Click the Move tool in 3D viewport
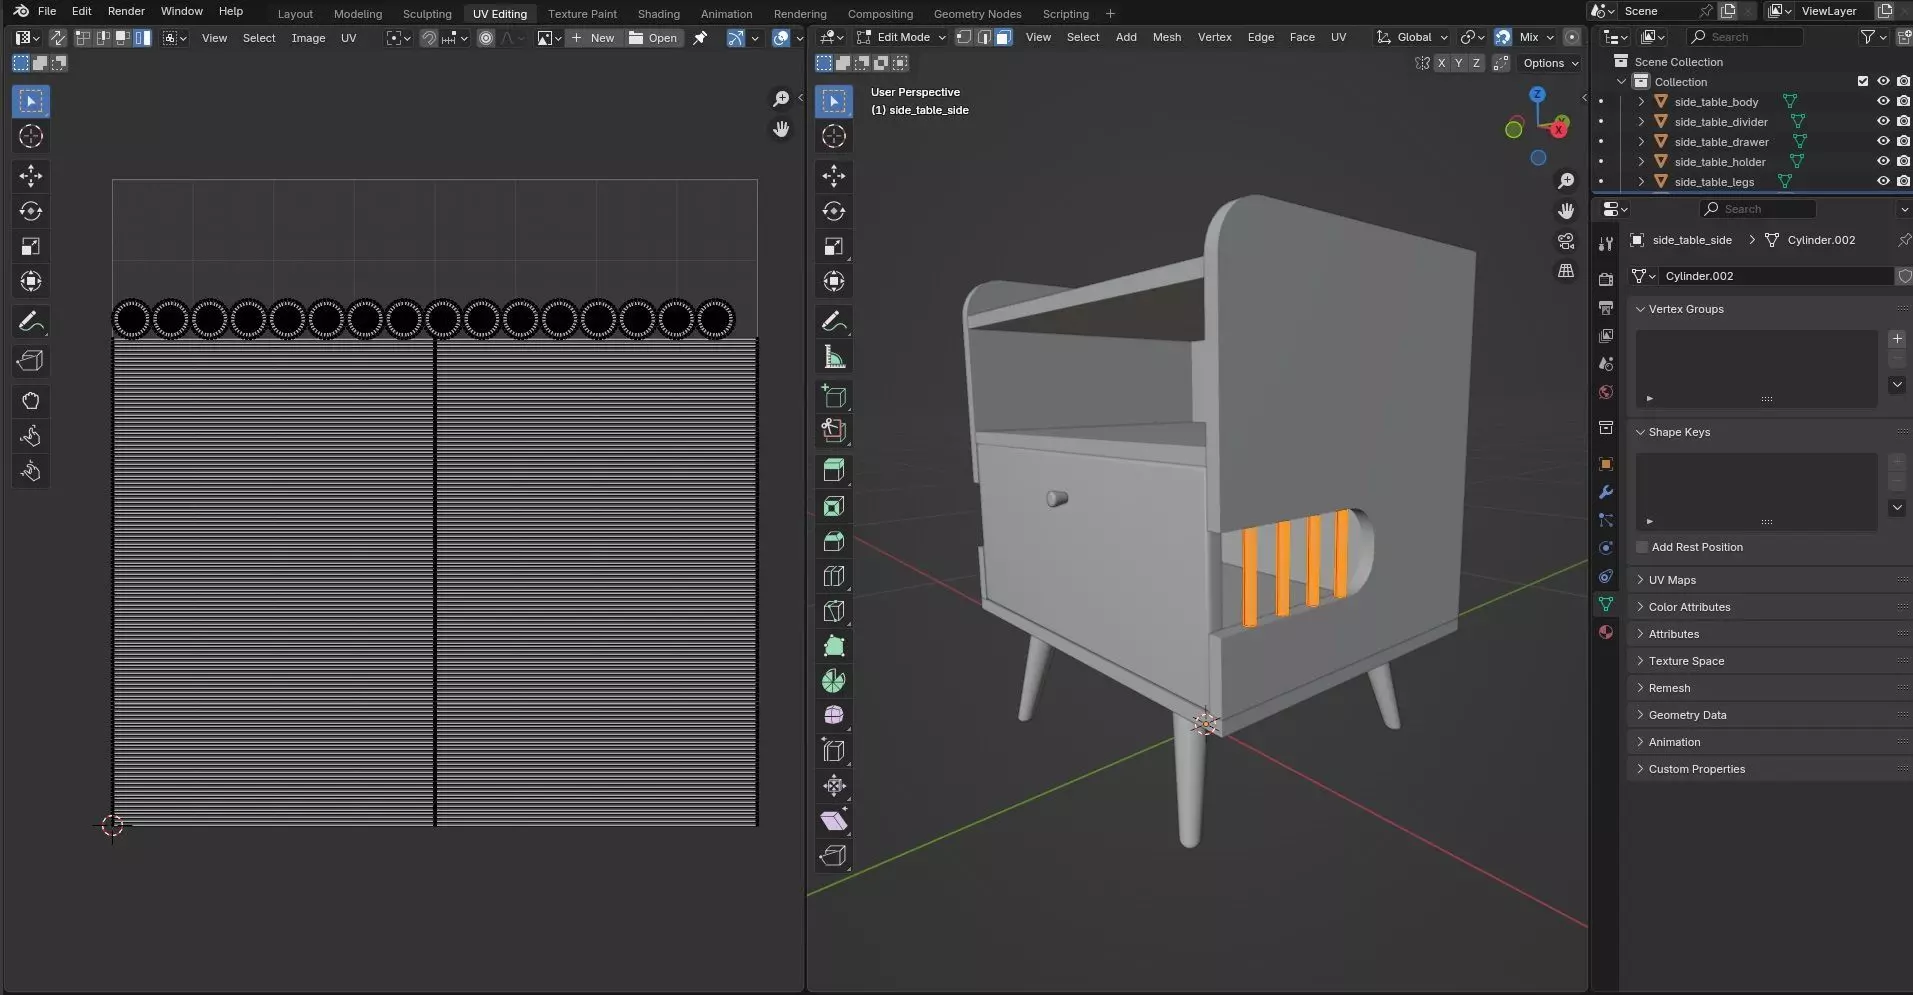The image size is (1913, 995). [x=834, y=176]
